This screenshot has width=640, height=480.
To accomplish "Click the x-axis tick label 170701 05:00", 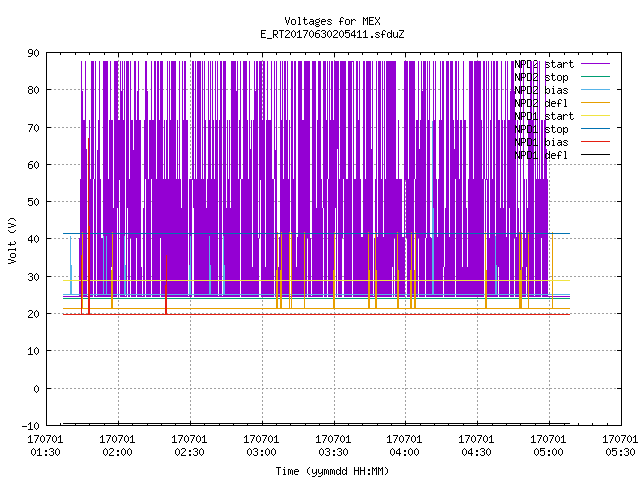I will [x=548, y=446].
